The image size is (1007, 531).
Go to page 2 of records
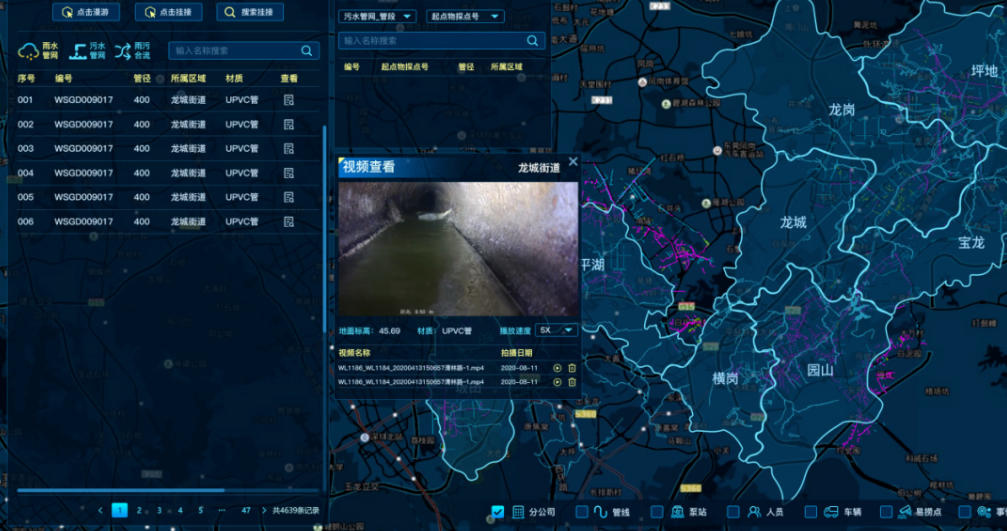click(x=139, y=510)
